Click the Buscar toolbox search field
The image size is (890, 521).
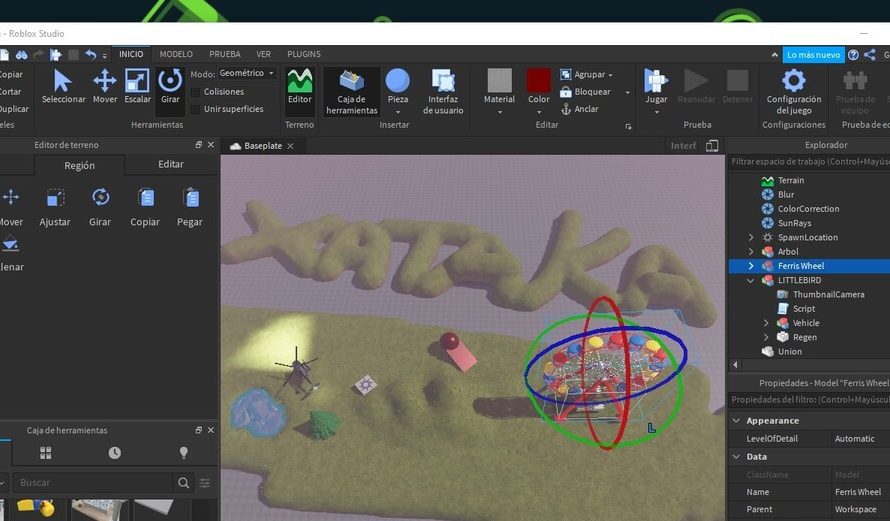[x=94, y=482]
